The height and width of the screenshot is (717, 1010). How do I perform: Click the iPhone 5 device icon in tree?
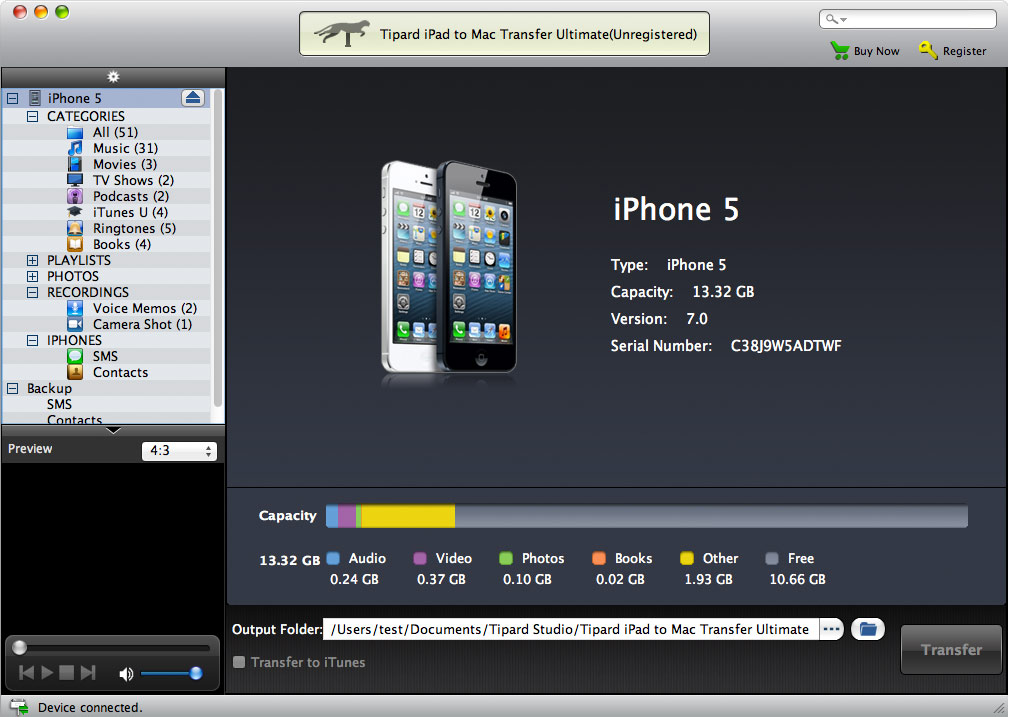click(x=35, y=98)
